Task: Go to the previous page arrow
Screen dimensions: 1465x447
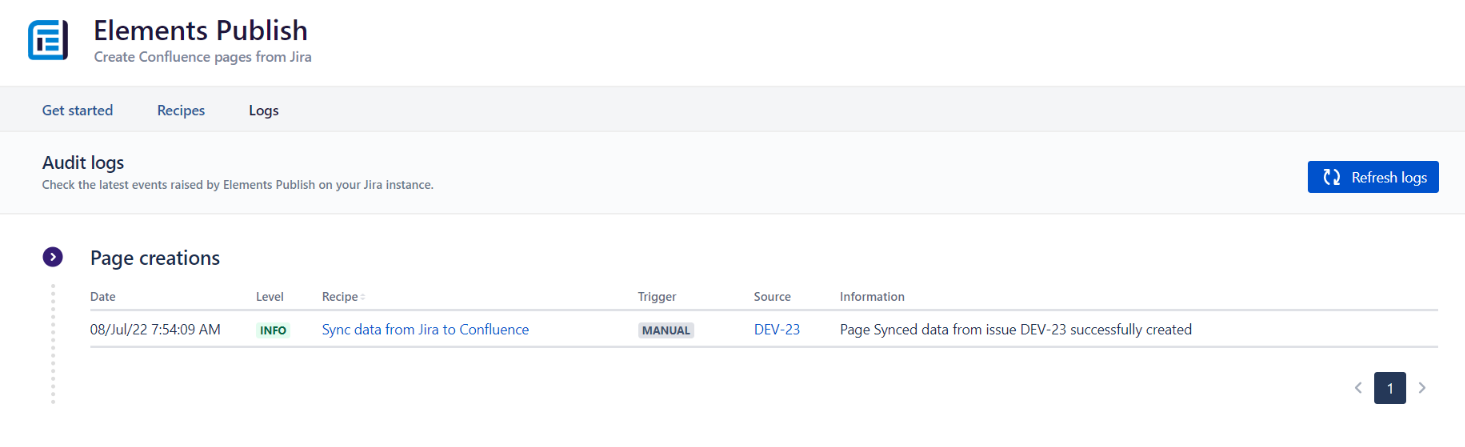Action: 1358,388
